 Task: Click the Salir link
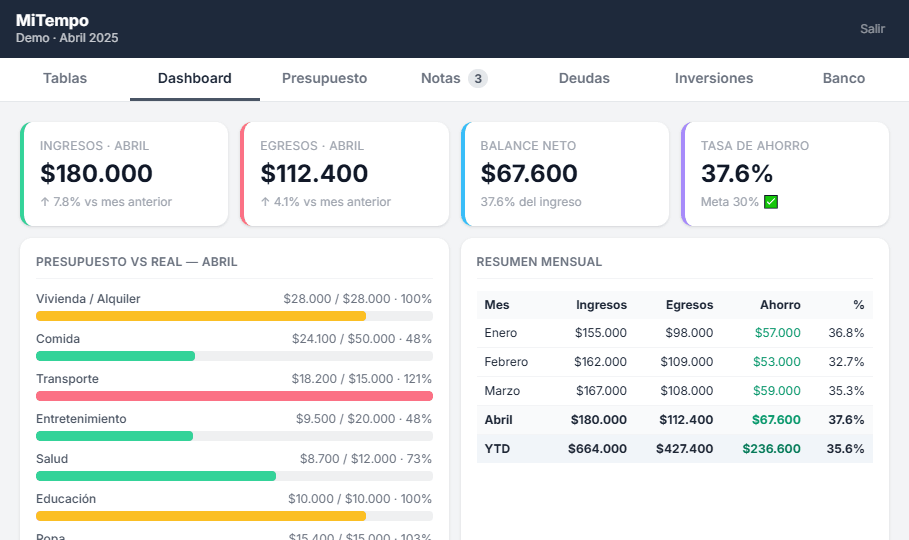[x=872, y=29]
